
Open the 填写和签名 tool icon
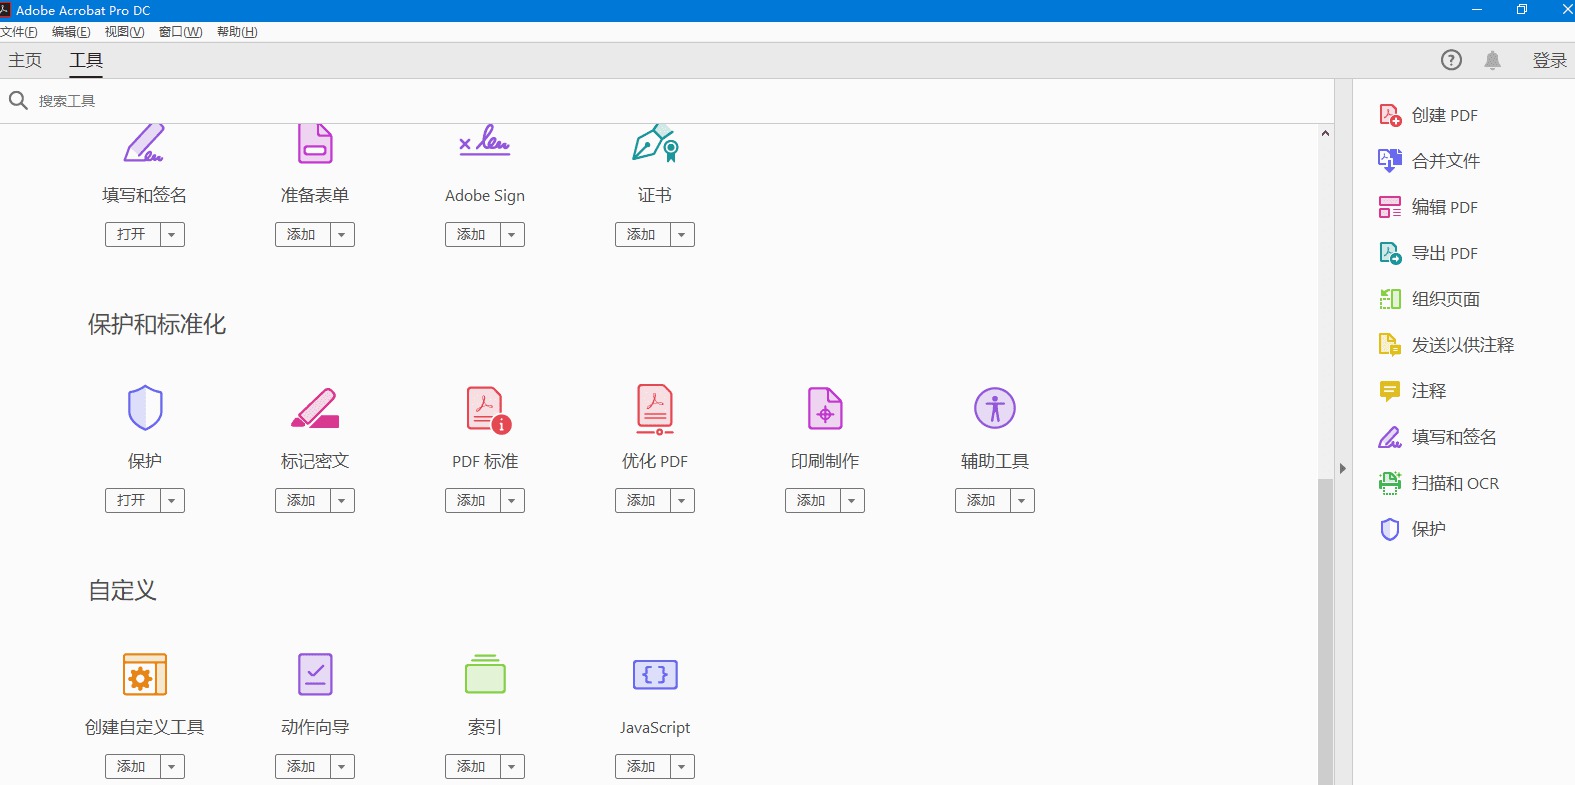pyautogui.click(x=144, y=143)
